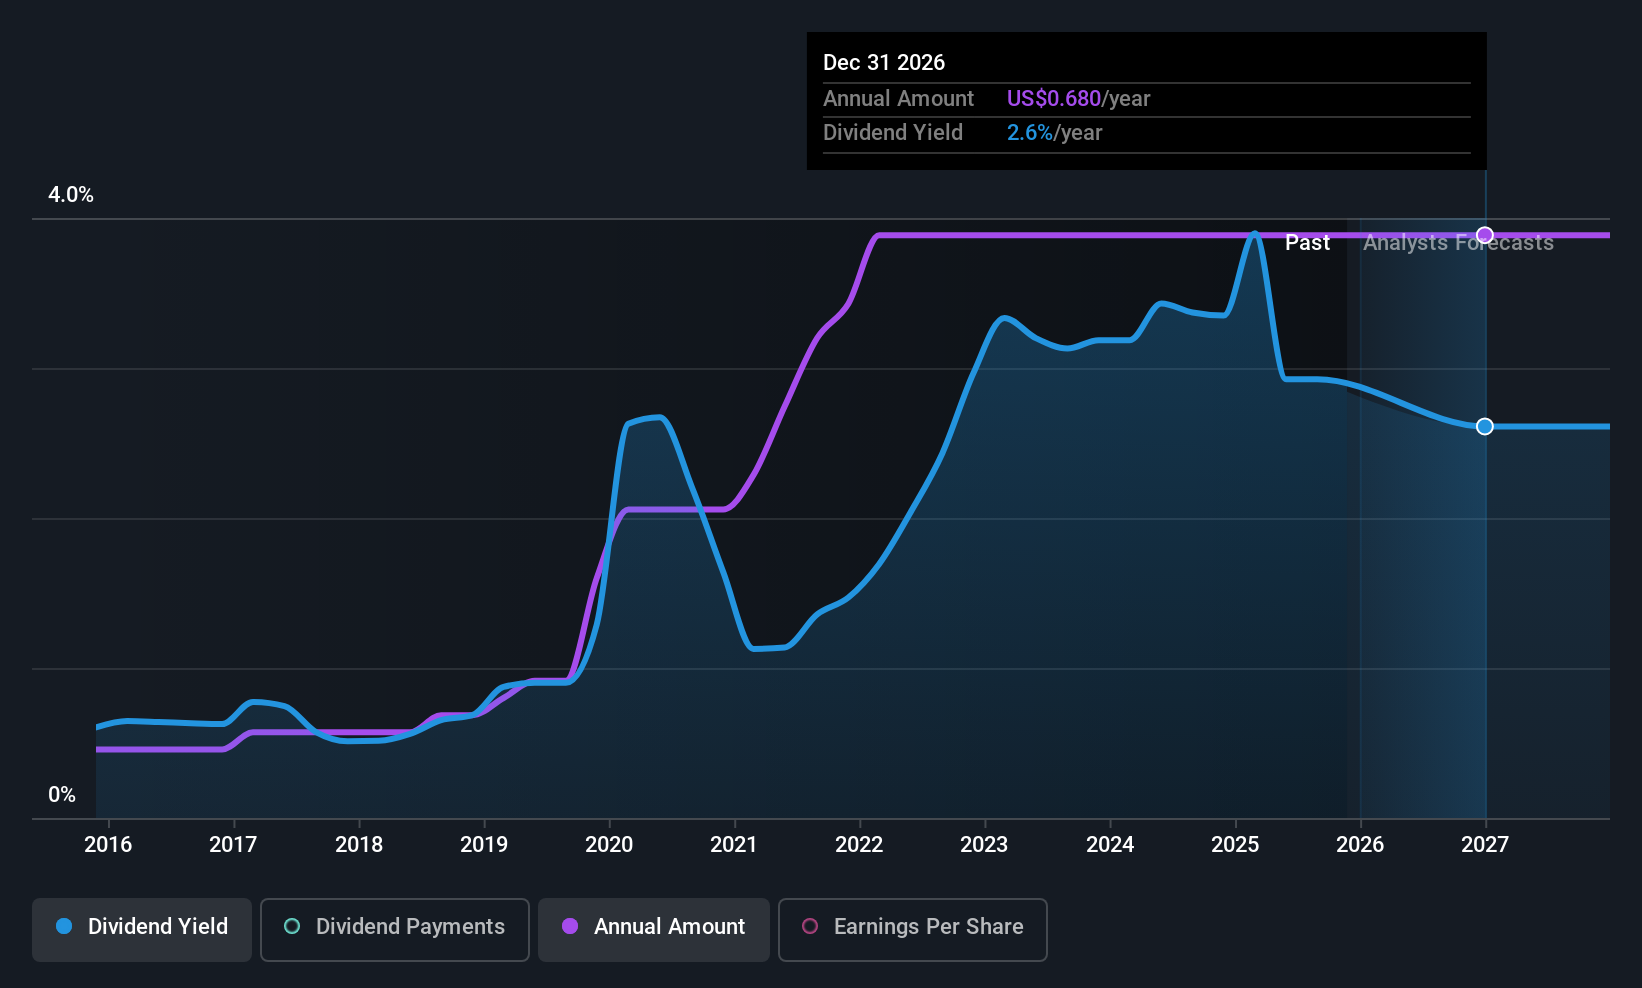Select the purple marker at Dec 2026

tap(1485, 235)
